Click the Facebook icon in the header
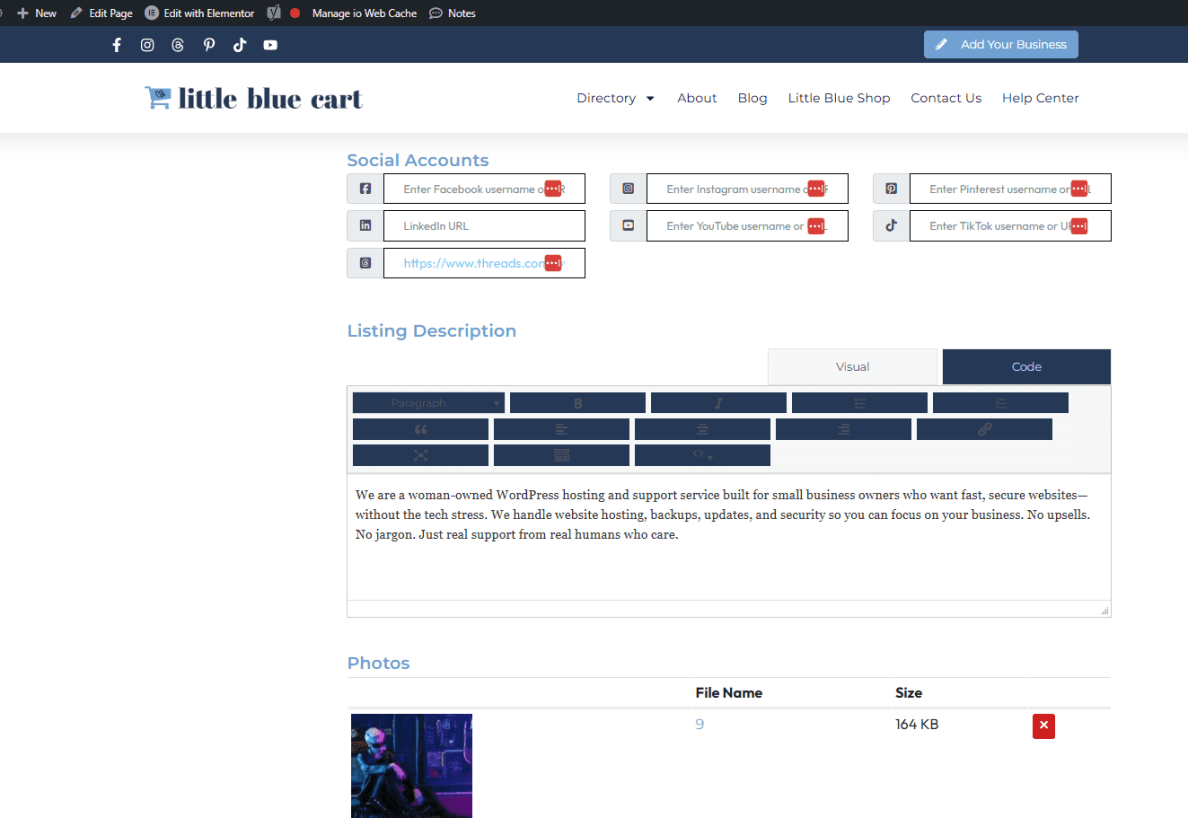 [x=116, y=44]
